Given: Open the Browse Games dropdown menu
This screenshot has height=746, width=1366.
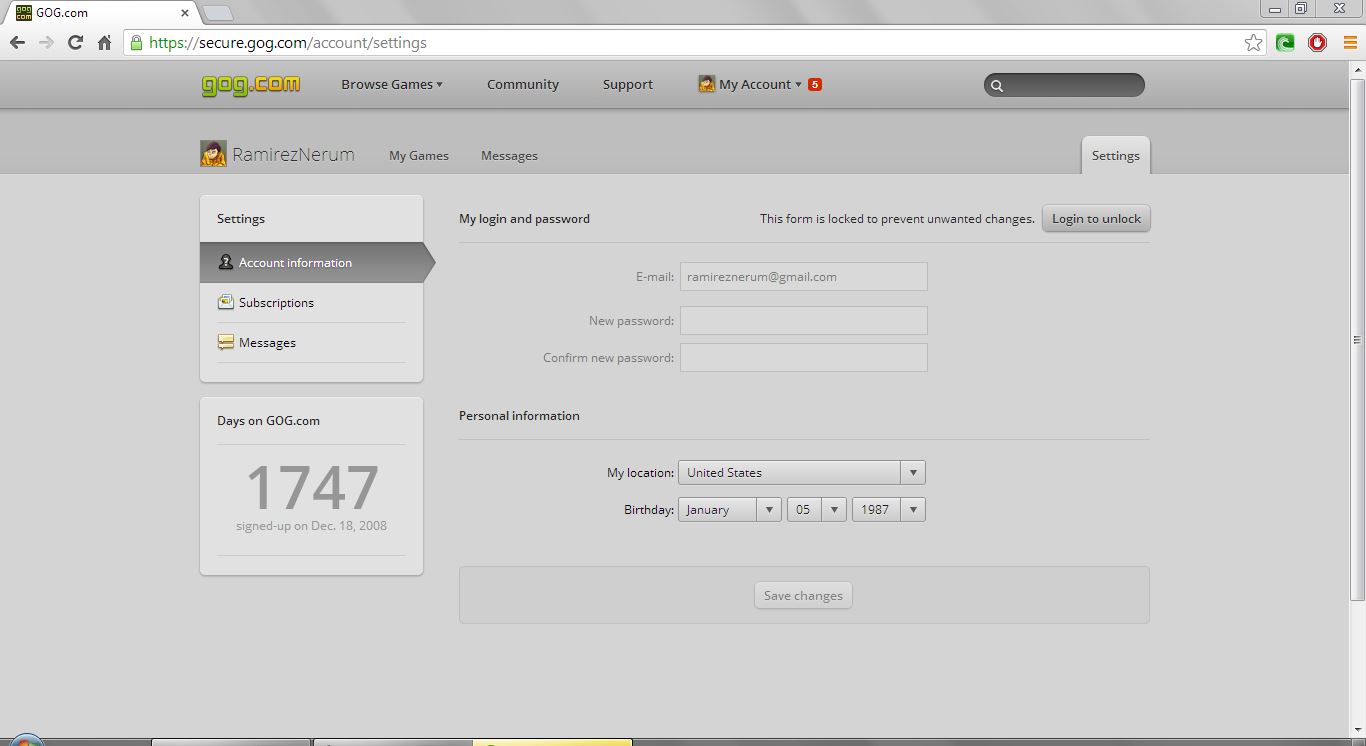Looking at the screenshot, I should [392, 84].
